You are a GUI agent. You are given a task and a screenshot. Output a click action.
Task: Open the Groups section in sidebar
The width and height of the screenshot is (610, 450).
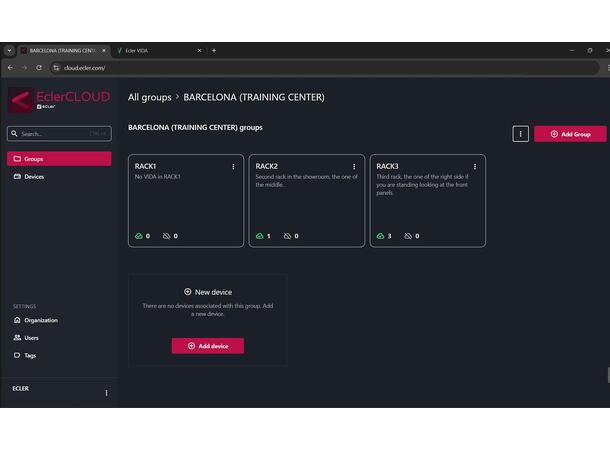click(x=59, y=159)
